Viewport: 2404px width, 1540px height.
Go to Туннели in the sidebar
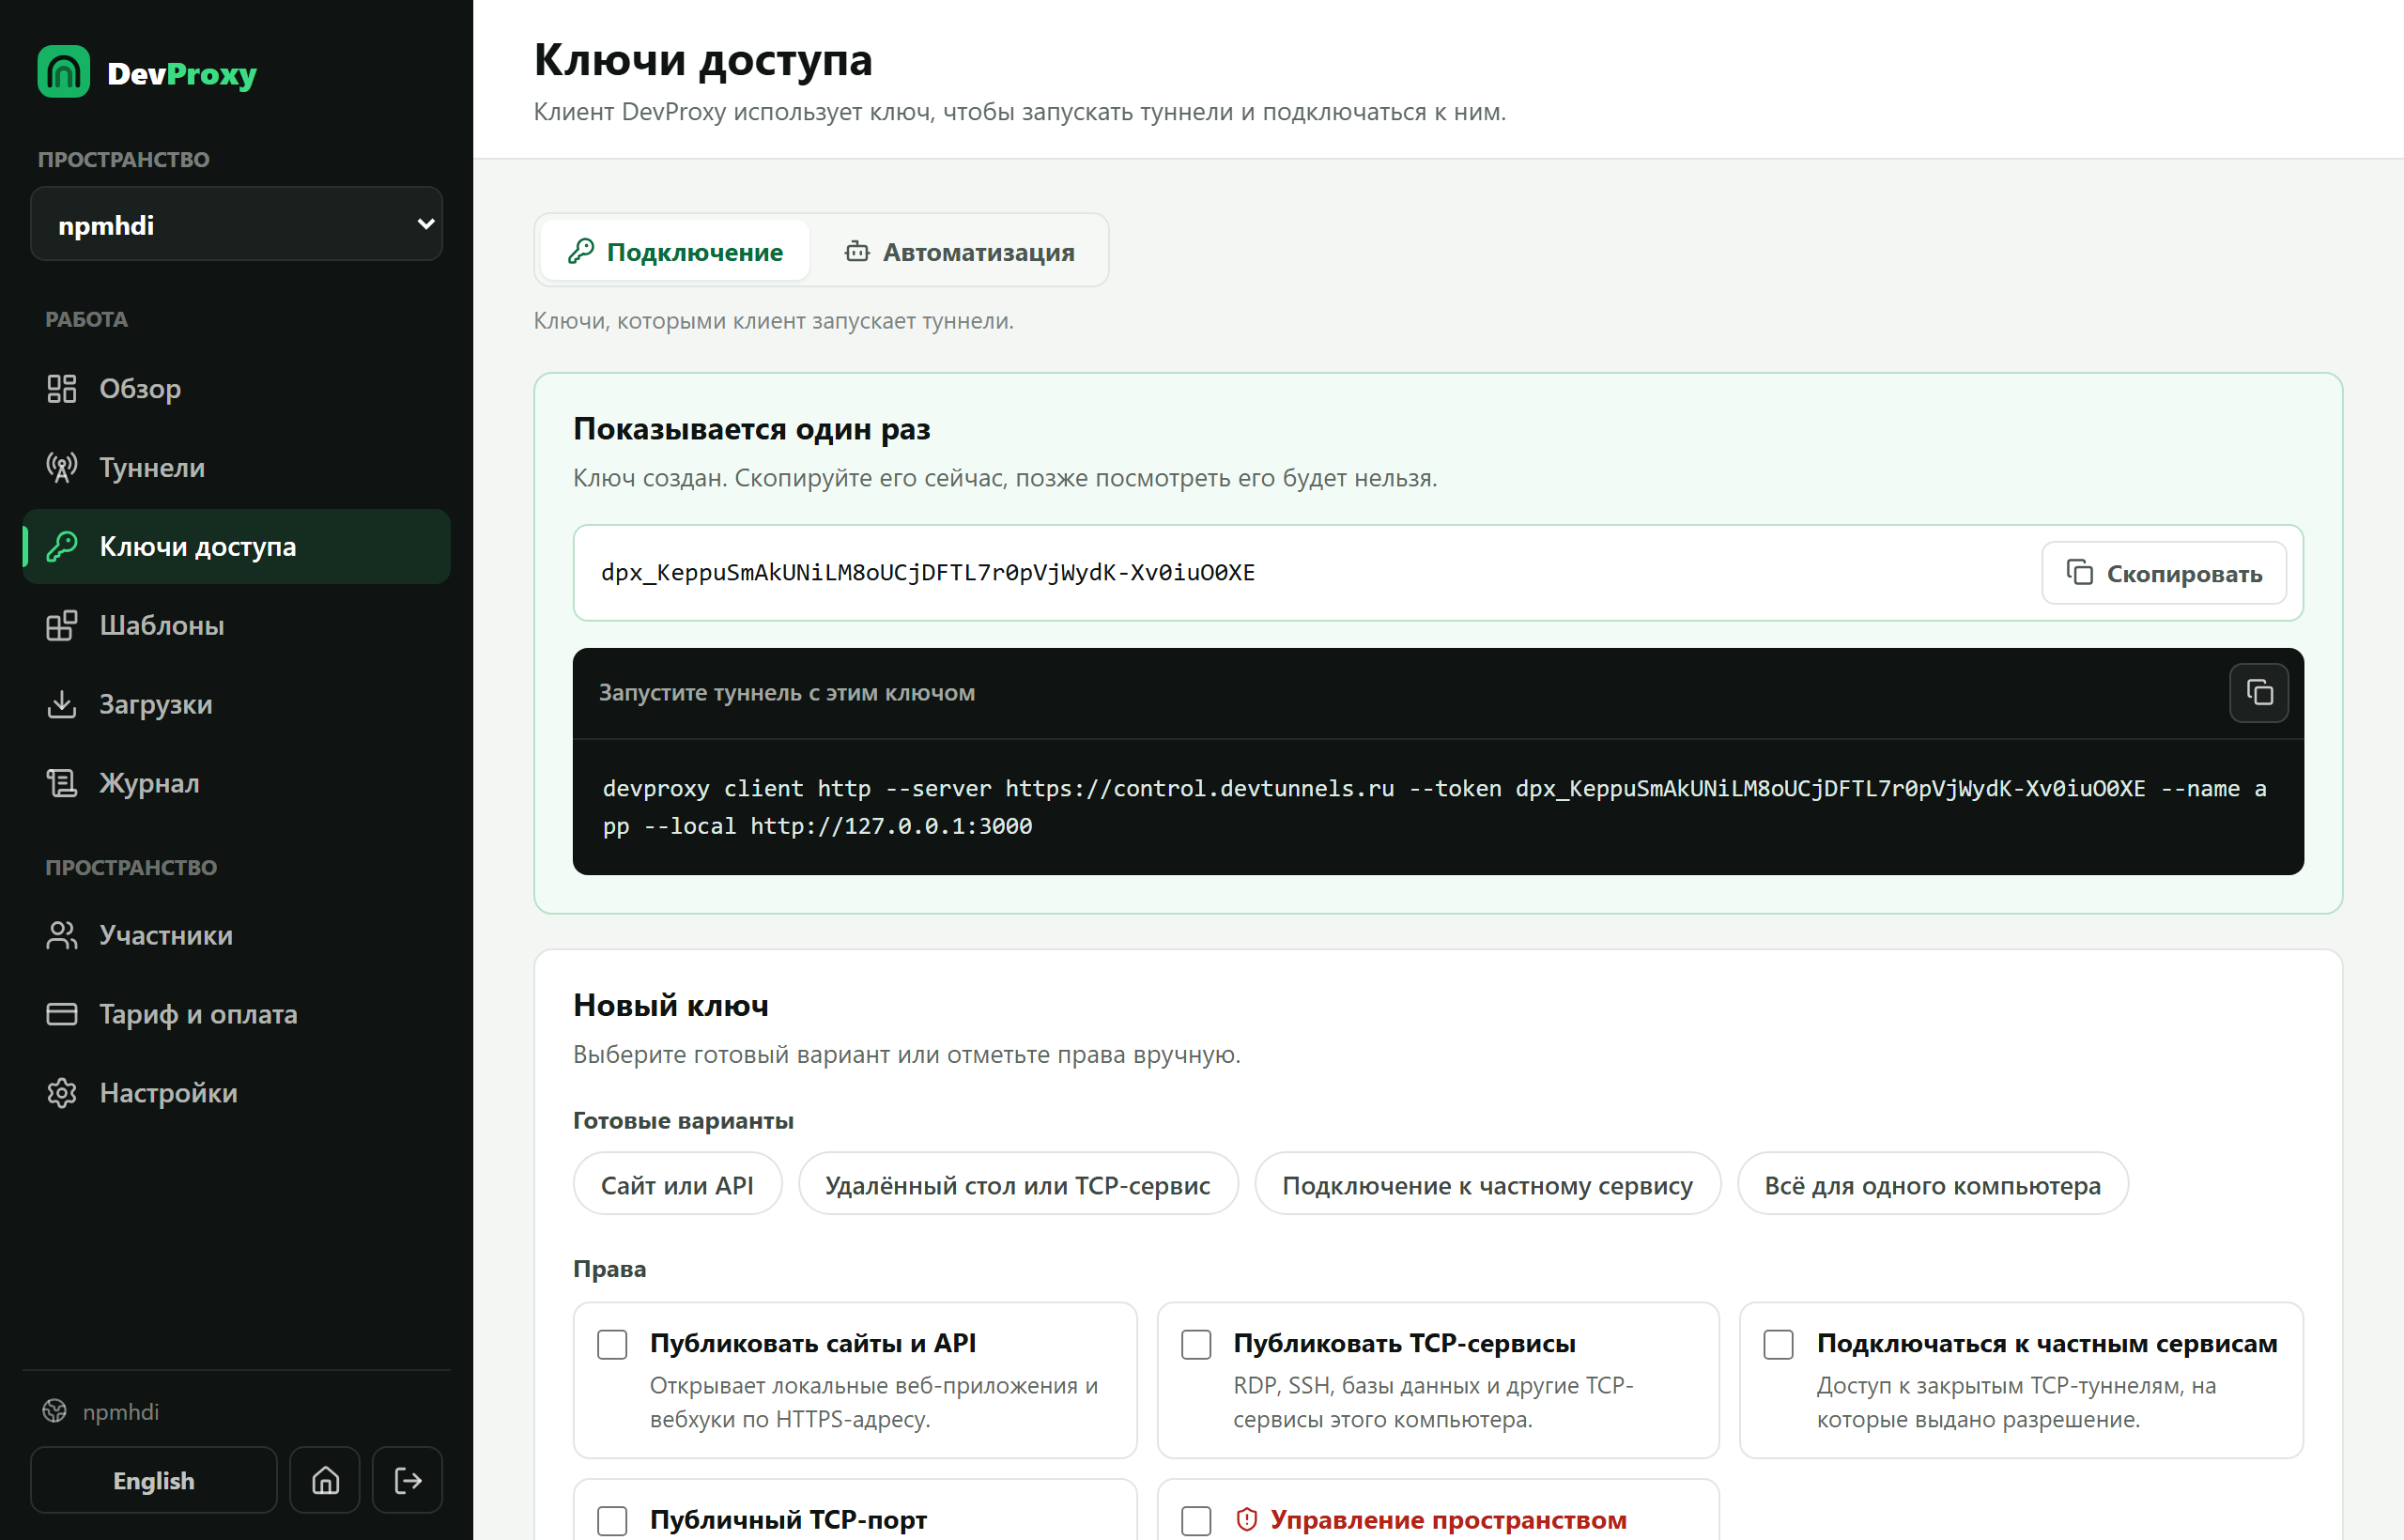[236, 468]
